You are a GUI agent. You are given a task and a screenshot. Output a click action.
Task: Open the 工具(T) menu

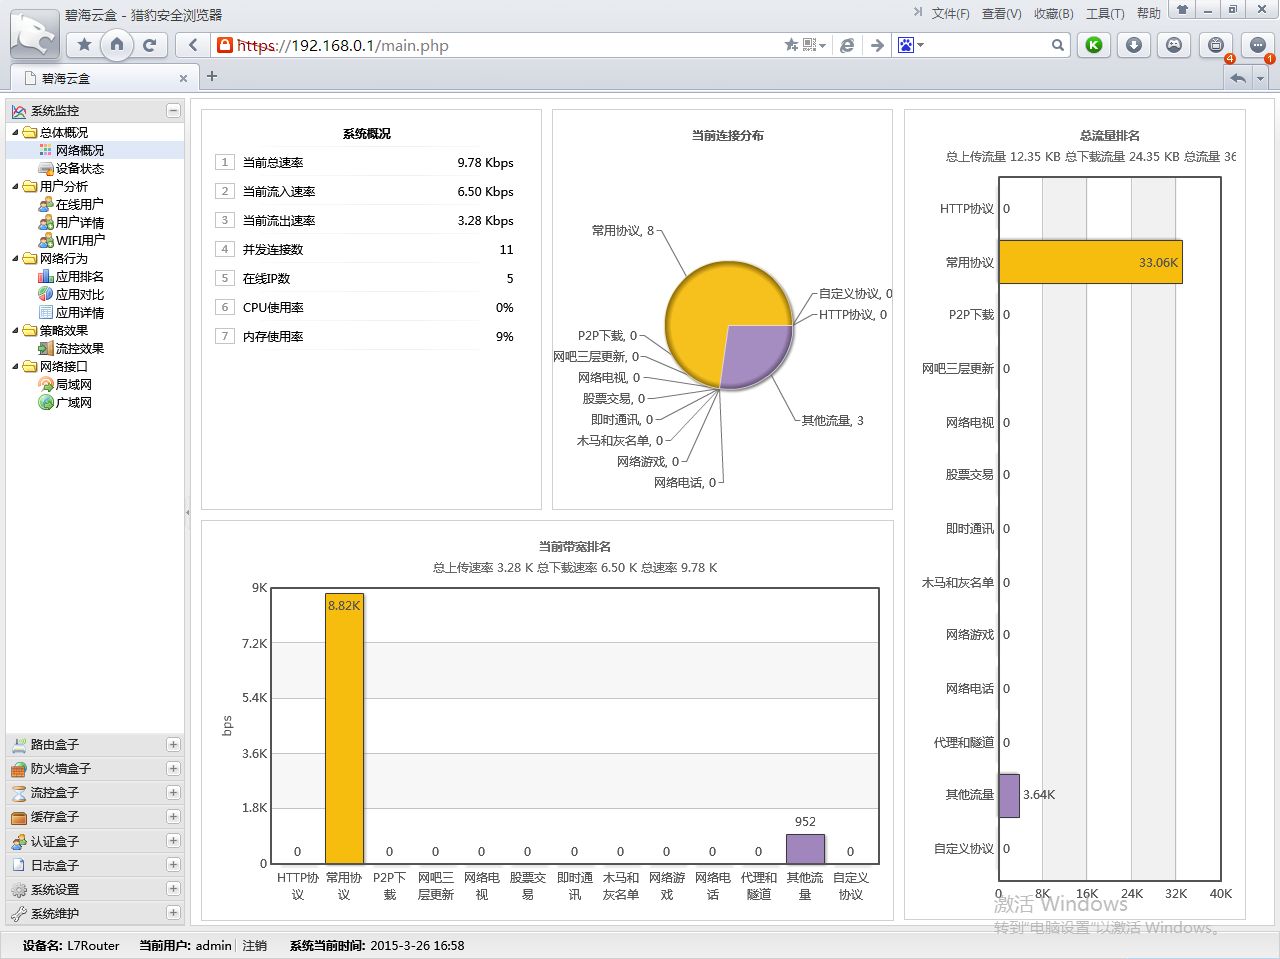tap(1104, 14)
